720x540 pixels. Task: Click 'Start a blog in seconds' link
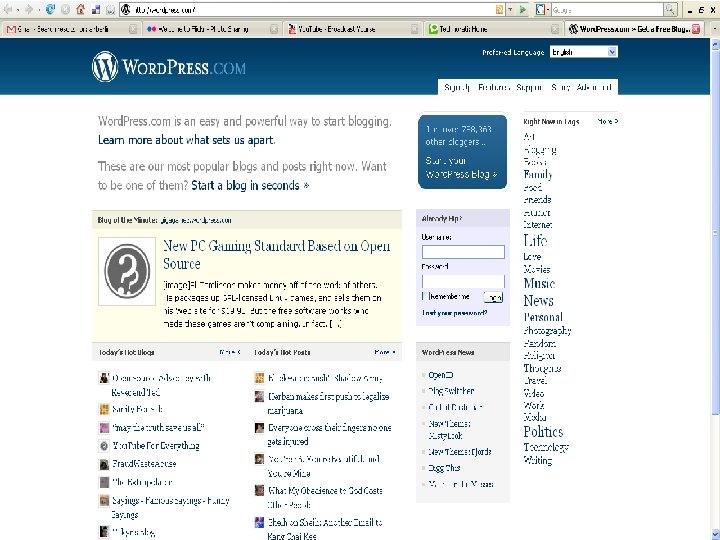(250, 186)
